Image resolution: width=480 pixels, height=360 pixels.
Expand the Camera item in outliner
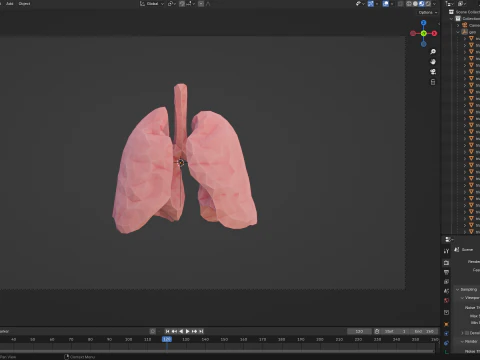click(x=458, y=25)
